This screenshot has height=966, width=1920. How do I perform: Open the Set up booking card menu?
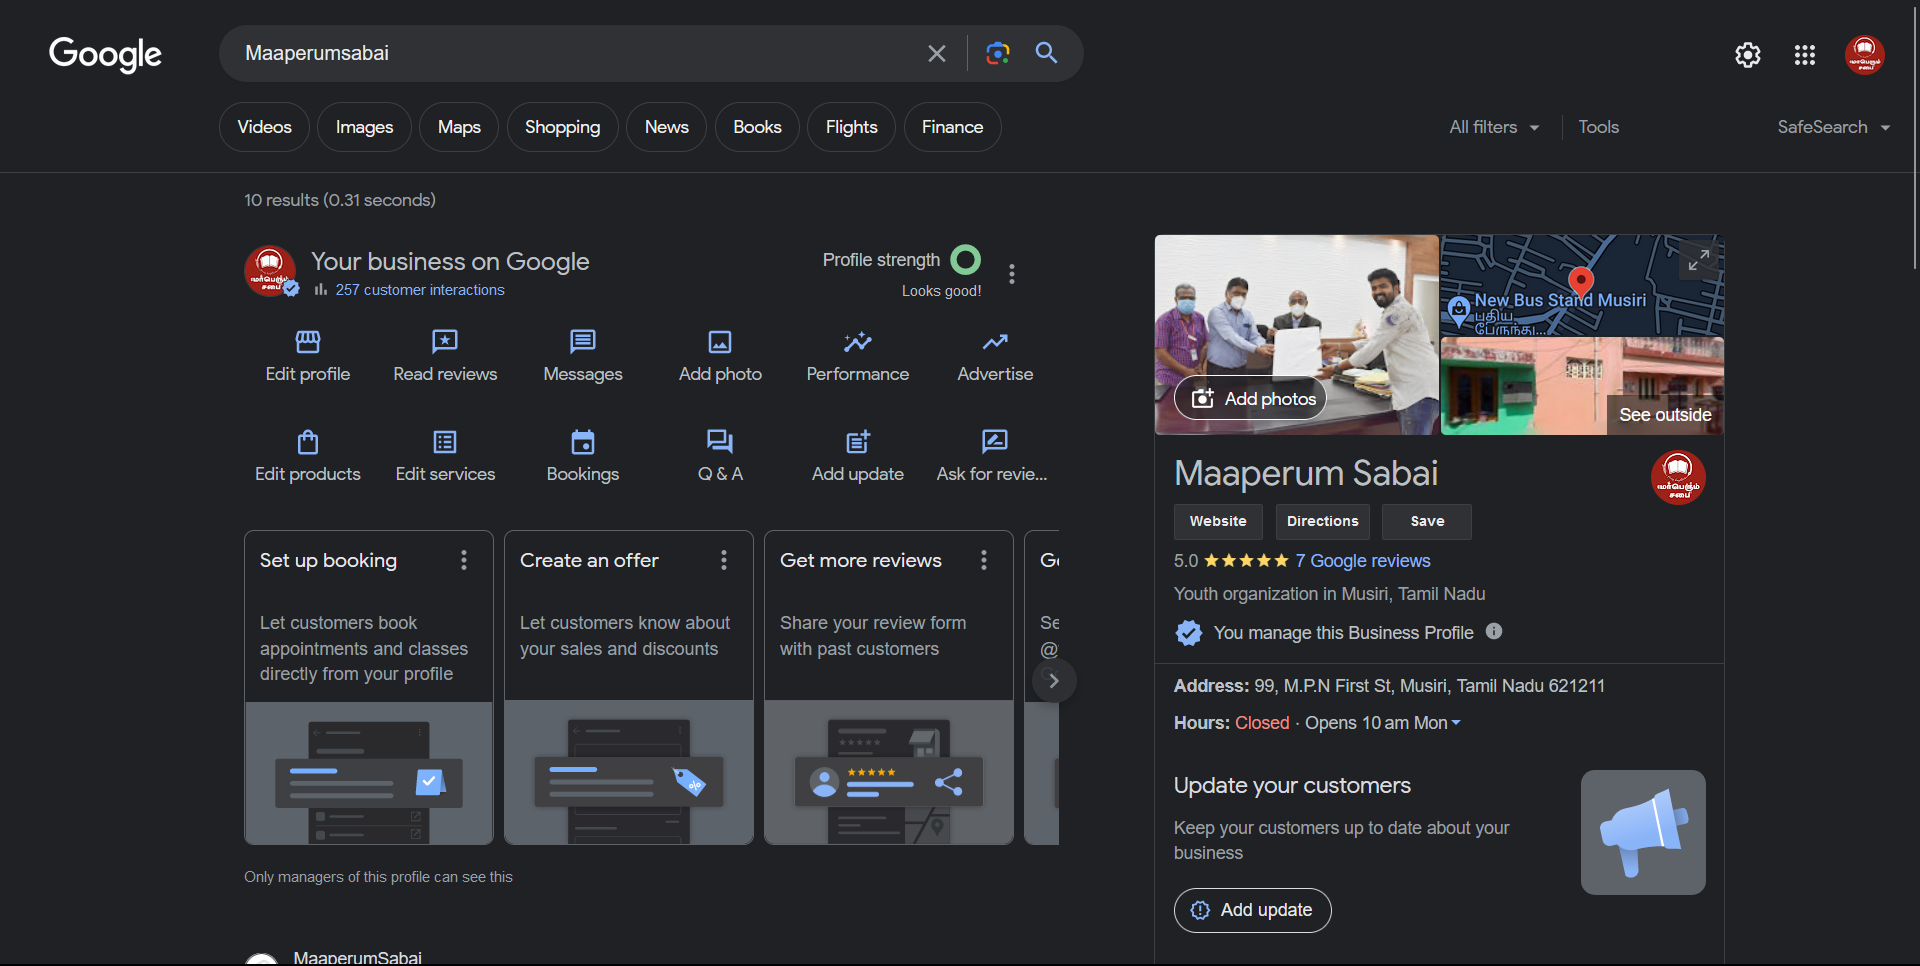pos(463,560)
